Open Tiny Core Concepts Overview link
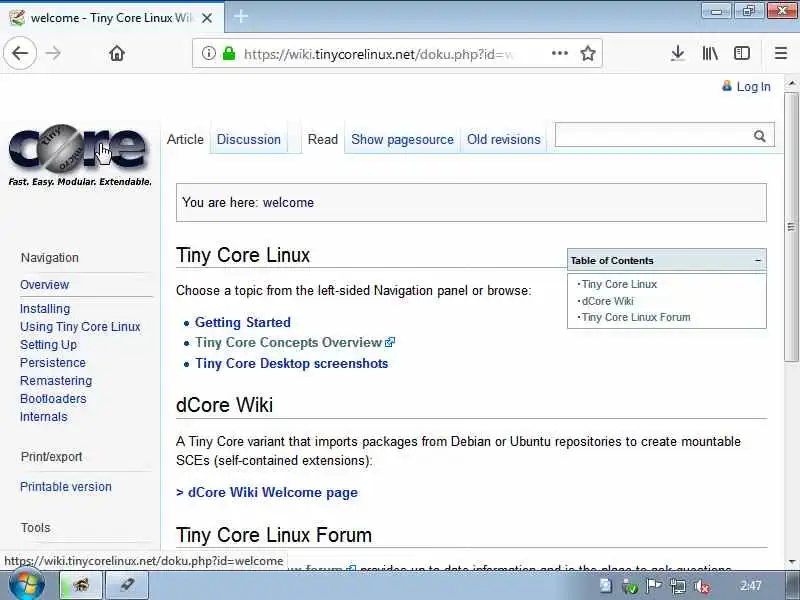This screenshot has height=600, width=800. click(289, 342)
